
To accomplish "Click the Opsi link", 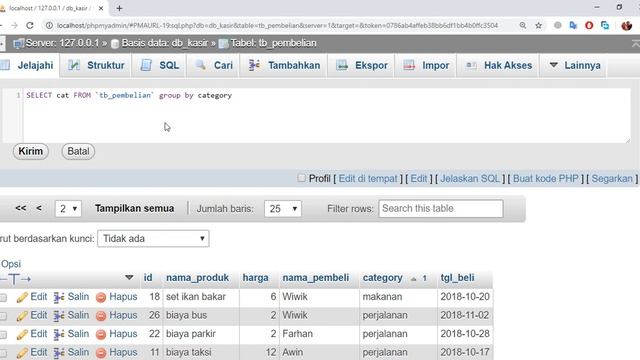I will 11,264.
